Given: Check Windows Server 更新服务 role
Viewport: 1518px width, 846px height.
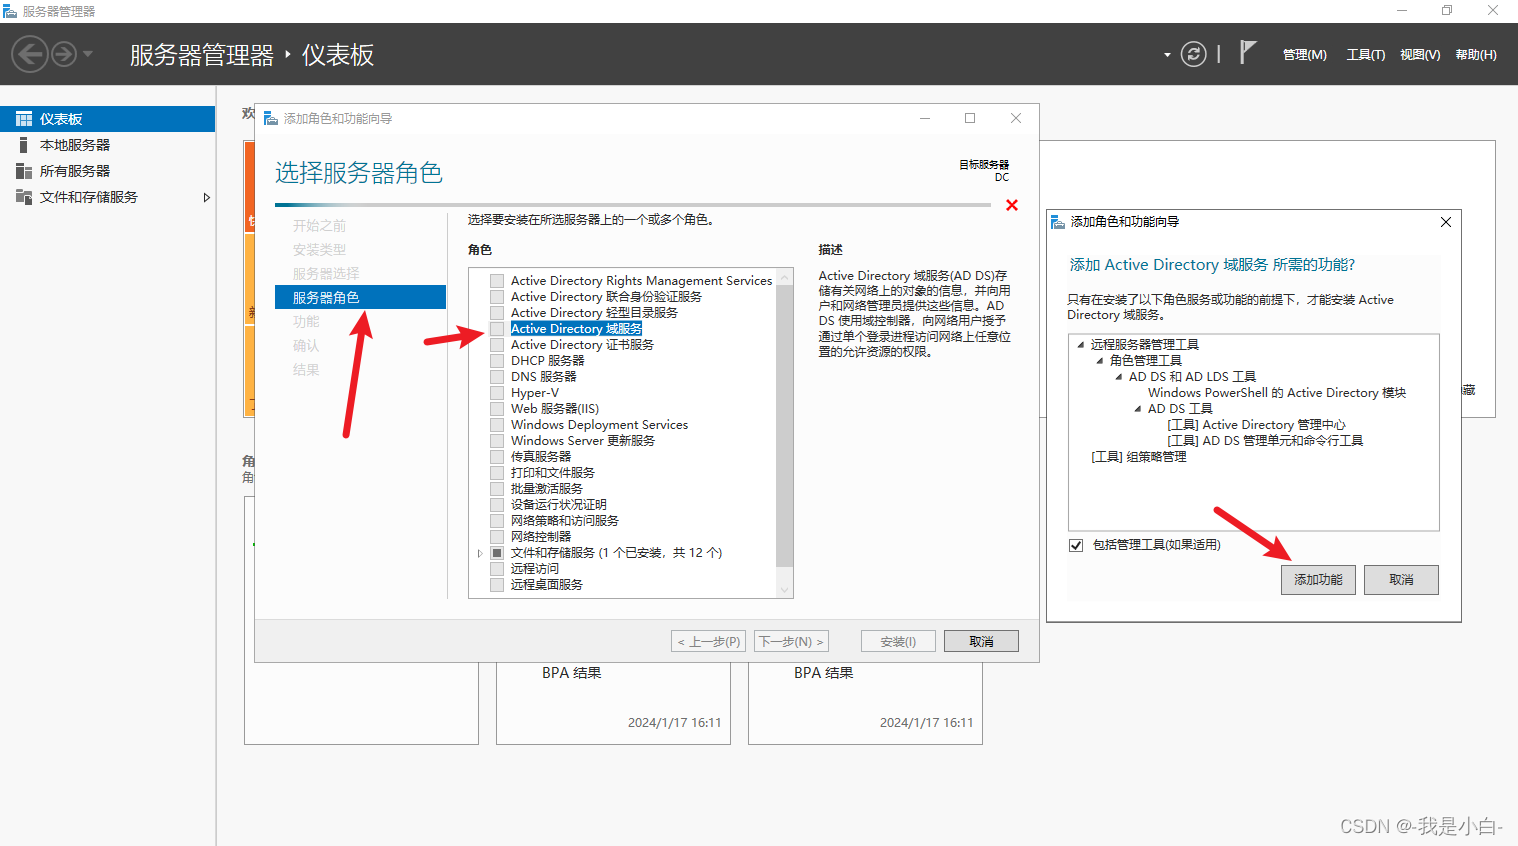Looking at the screenshot, I should 497,441.
